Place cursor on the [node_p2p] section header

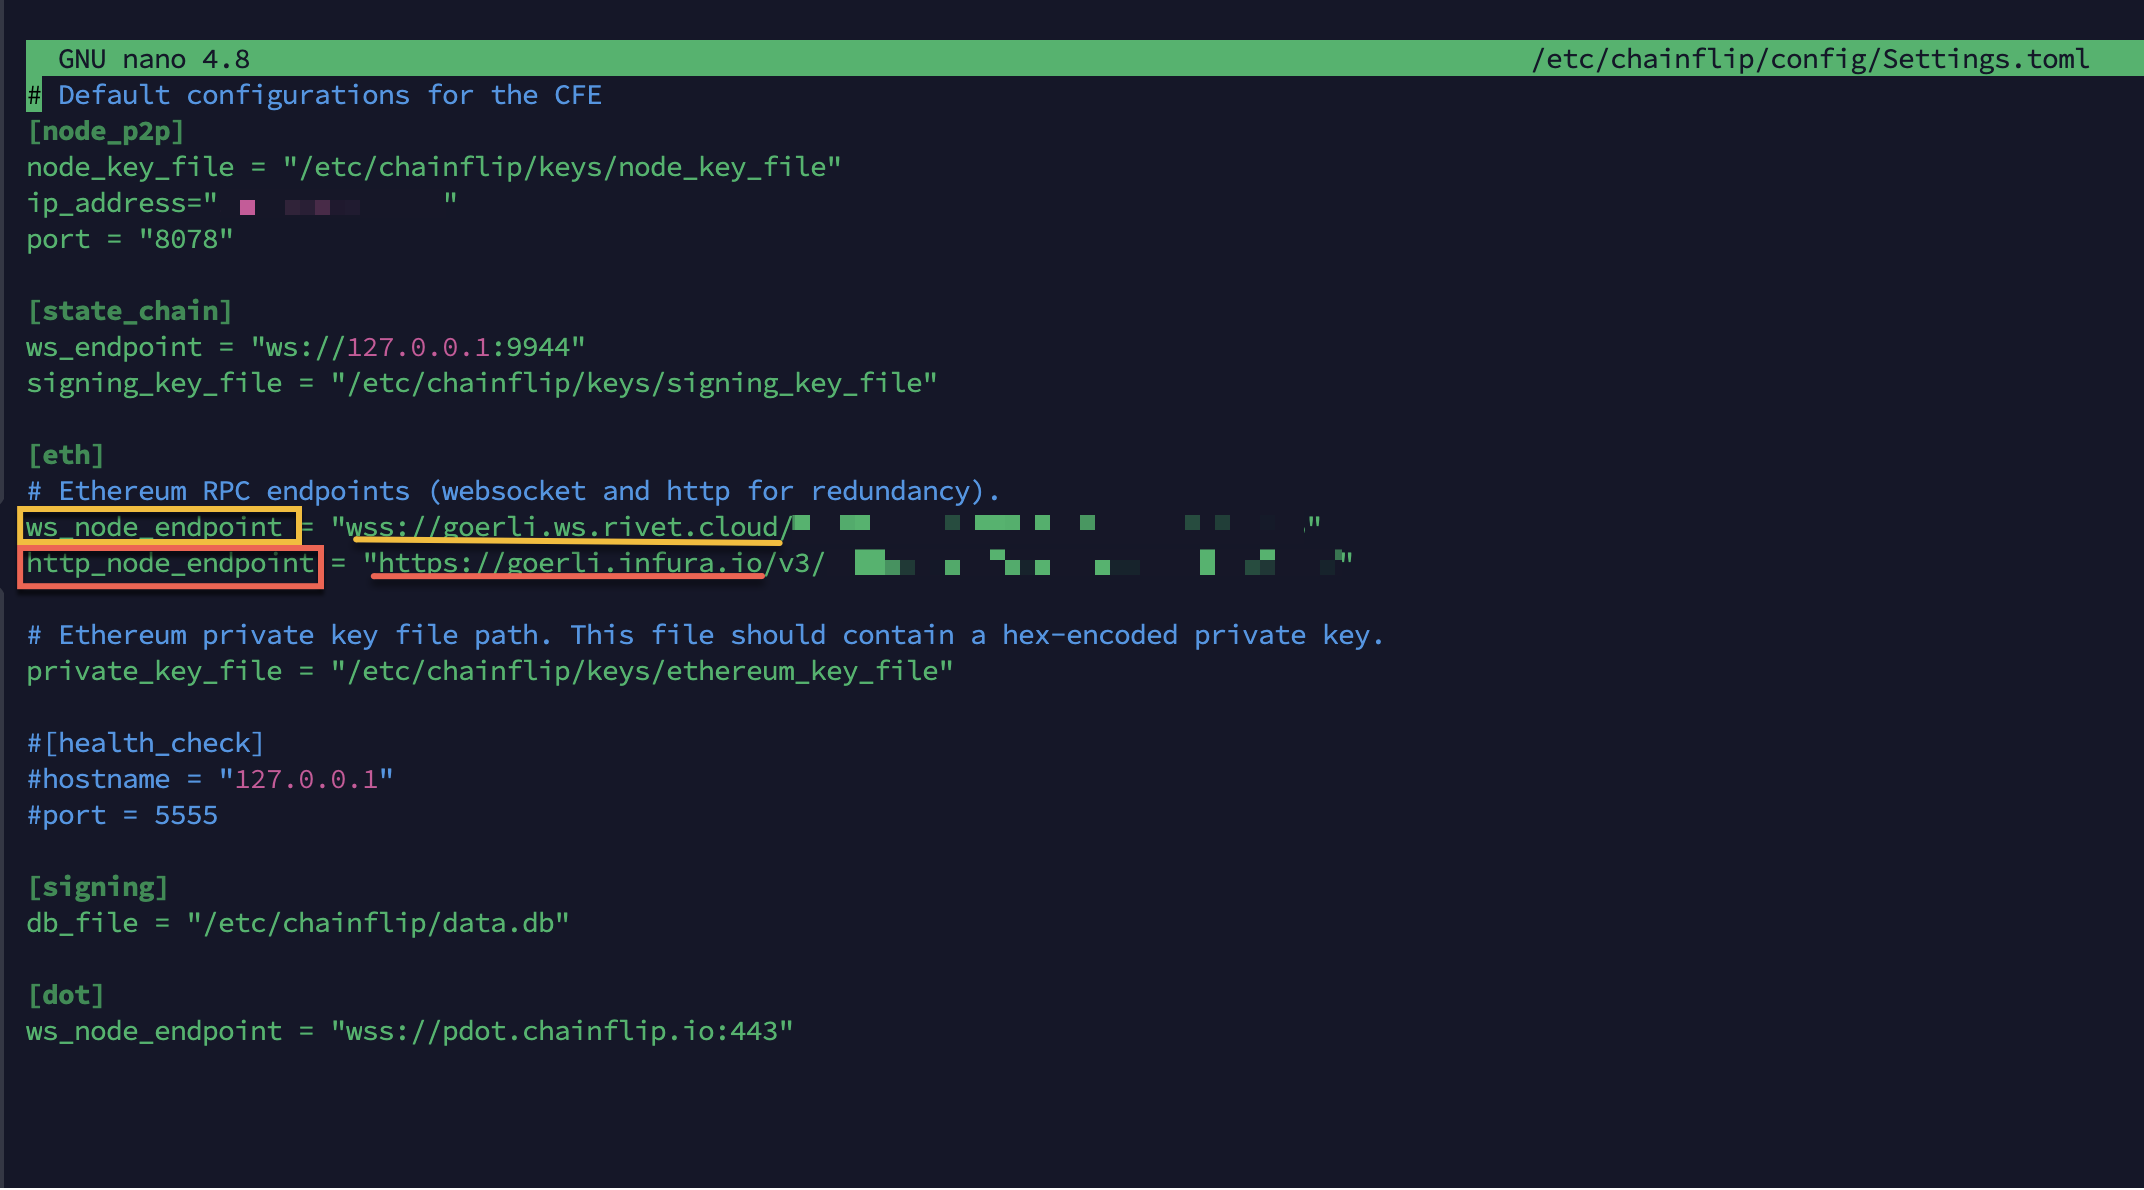click(x=106, y=131)
